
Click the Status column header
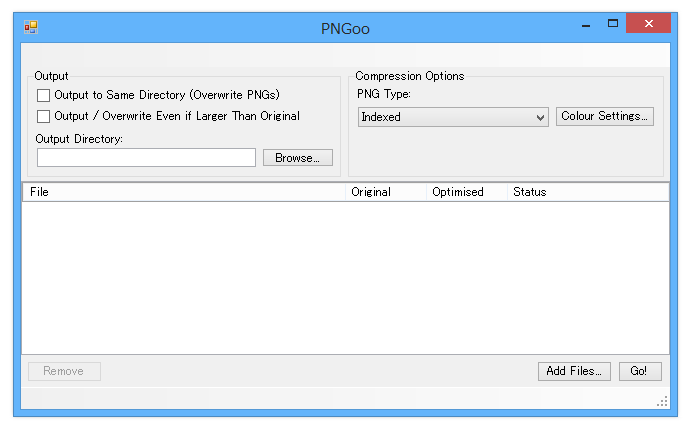pyautogui.click(x=588, y=192)
